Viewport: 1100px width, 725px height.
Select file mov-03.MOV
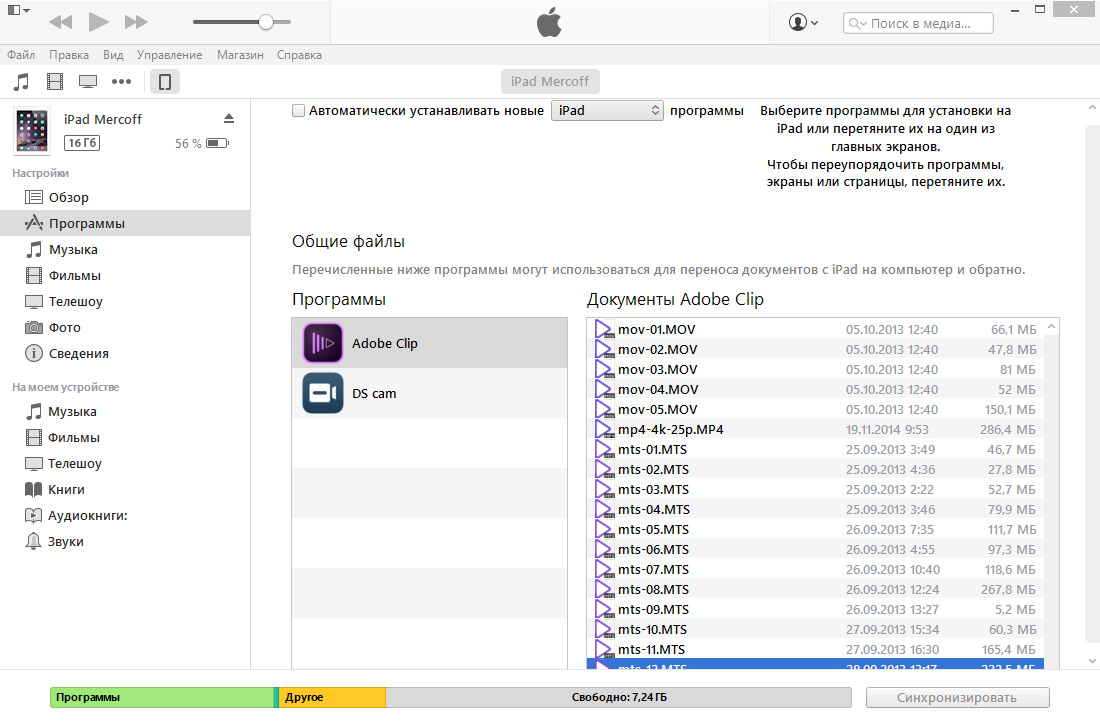[x=815, y=369]
